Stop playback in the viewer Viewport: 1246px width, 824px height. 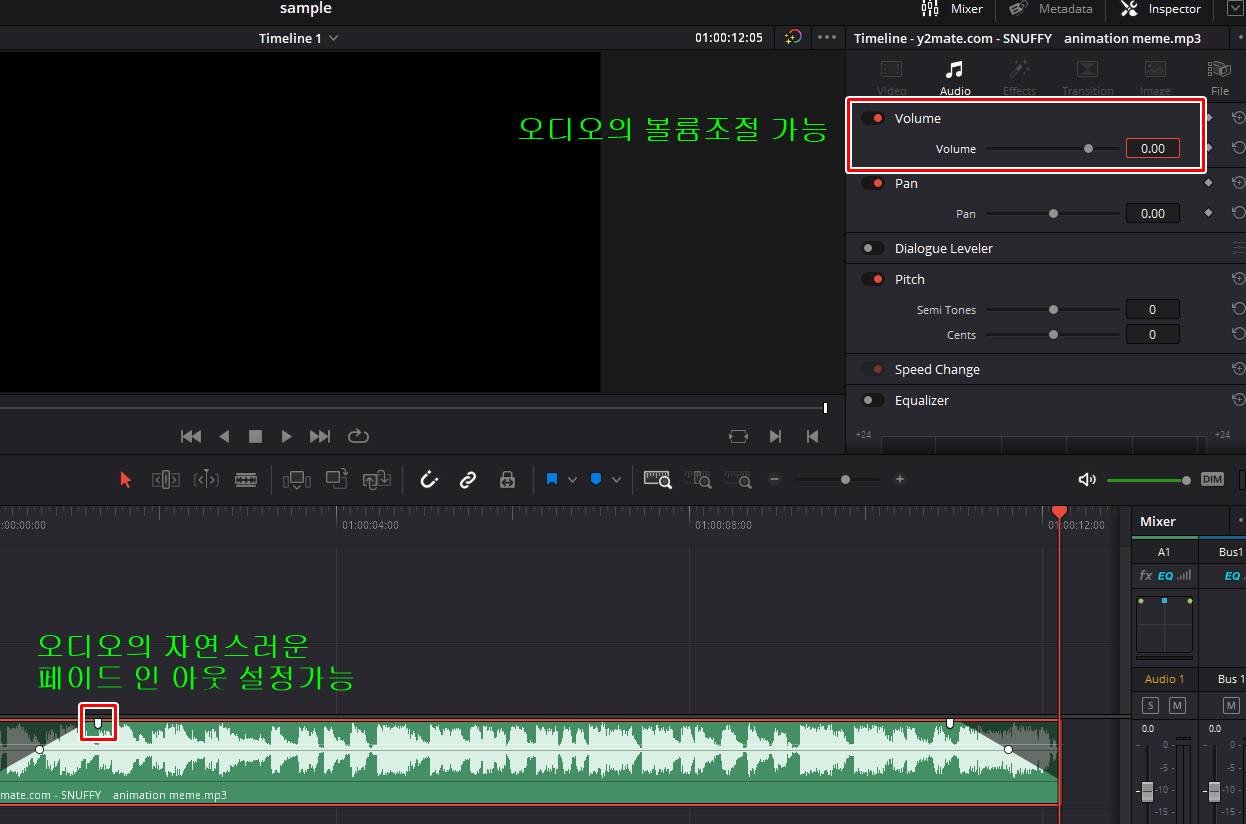[255, 436]
